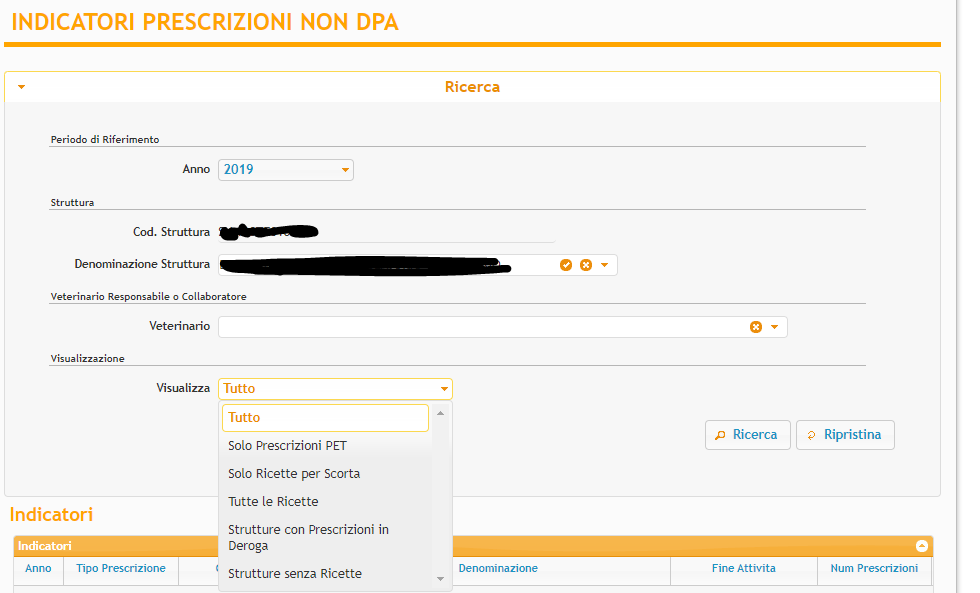Click the dropdown list scroll-up arrow
The image size is (980, 593).
coord(441,413)
